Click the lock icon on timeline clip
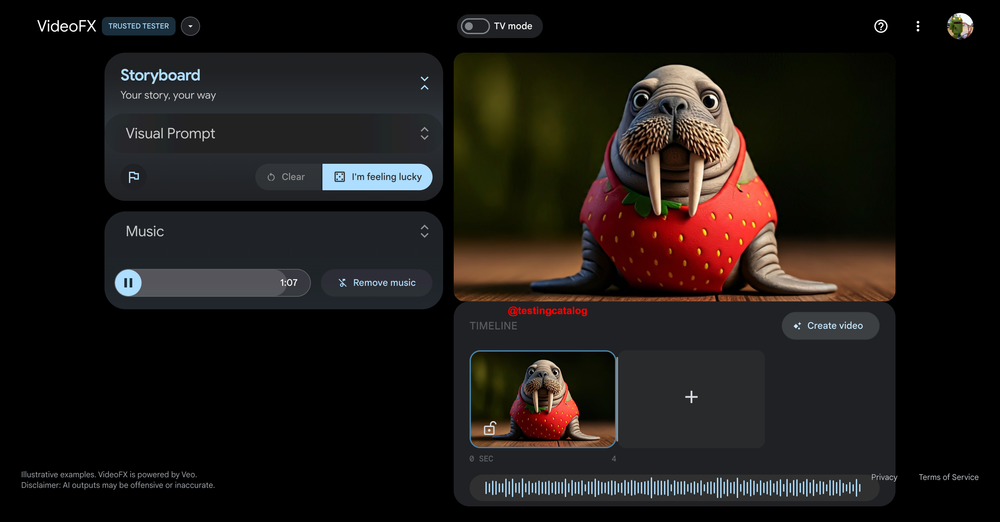 coord(490,428)
